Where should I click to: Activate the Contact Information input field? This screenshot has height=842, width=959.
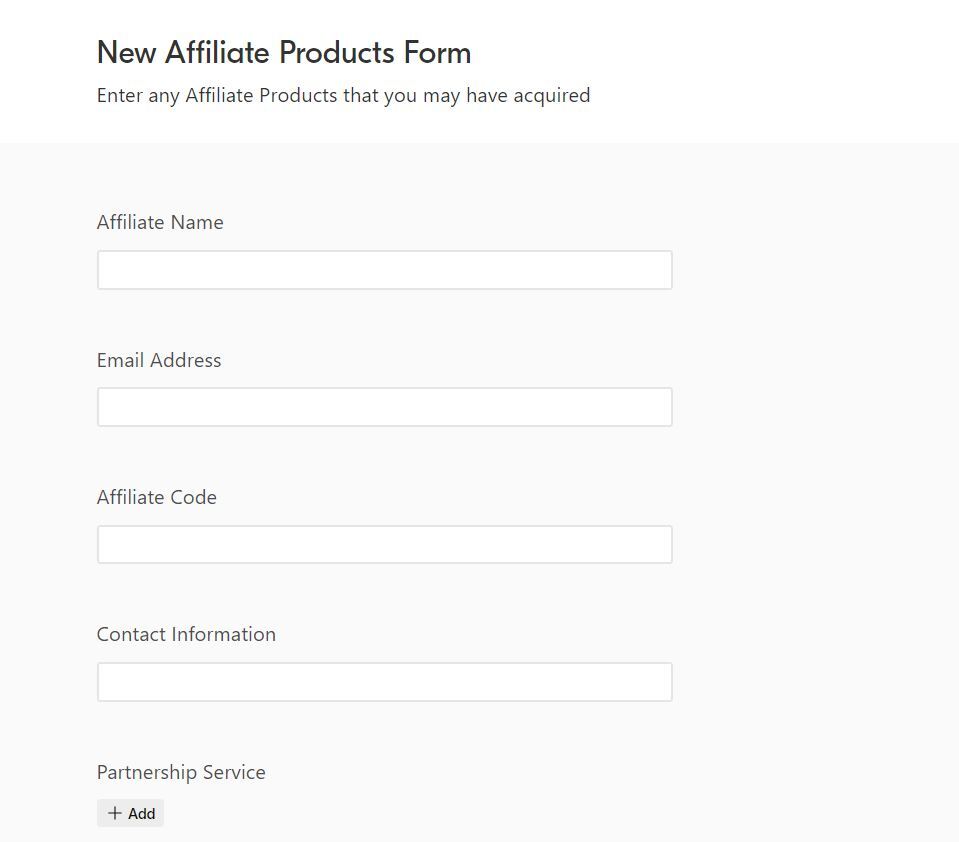click(x=384, y=682)
